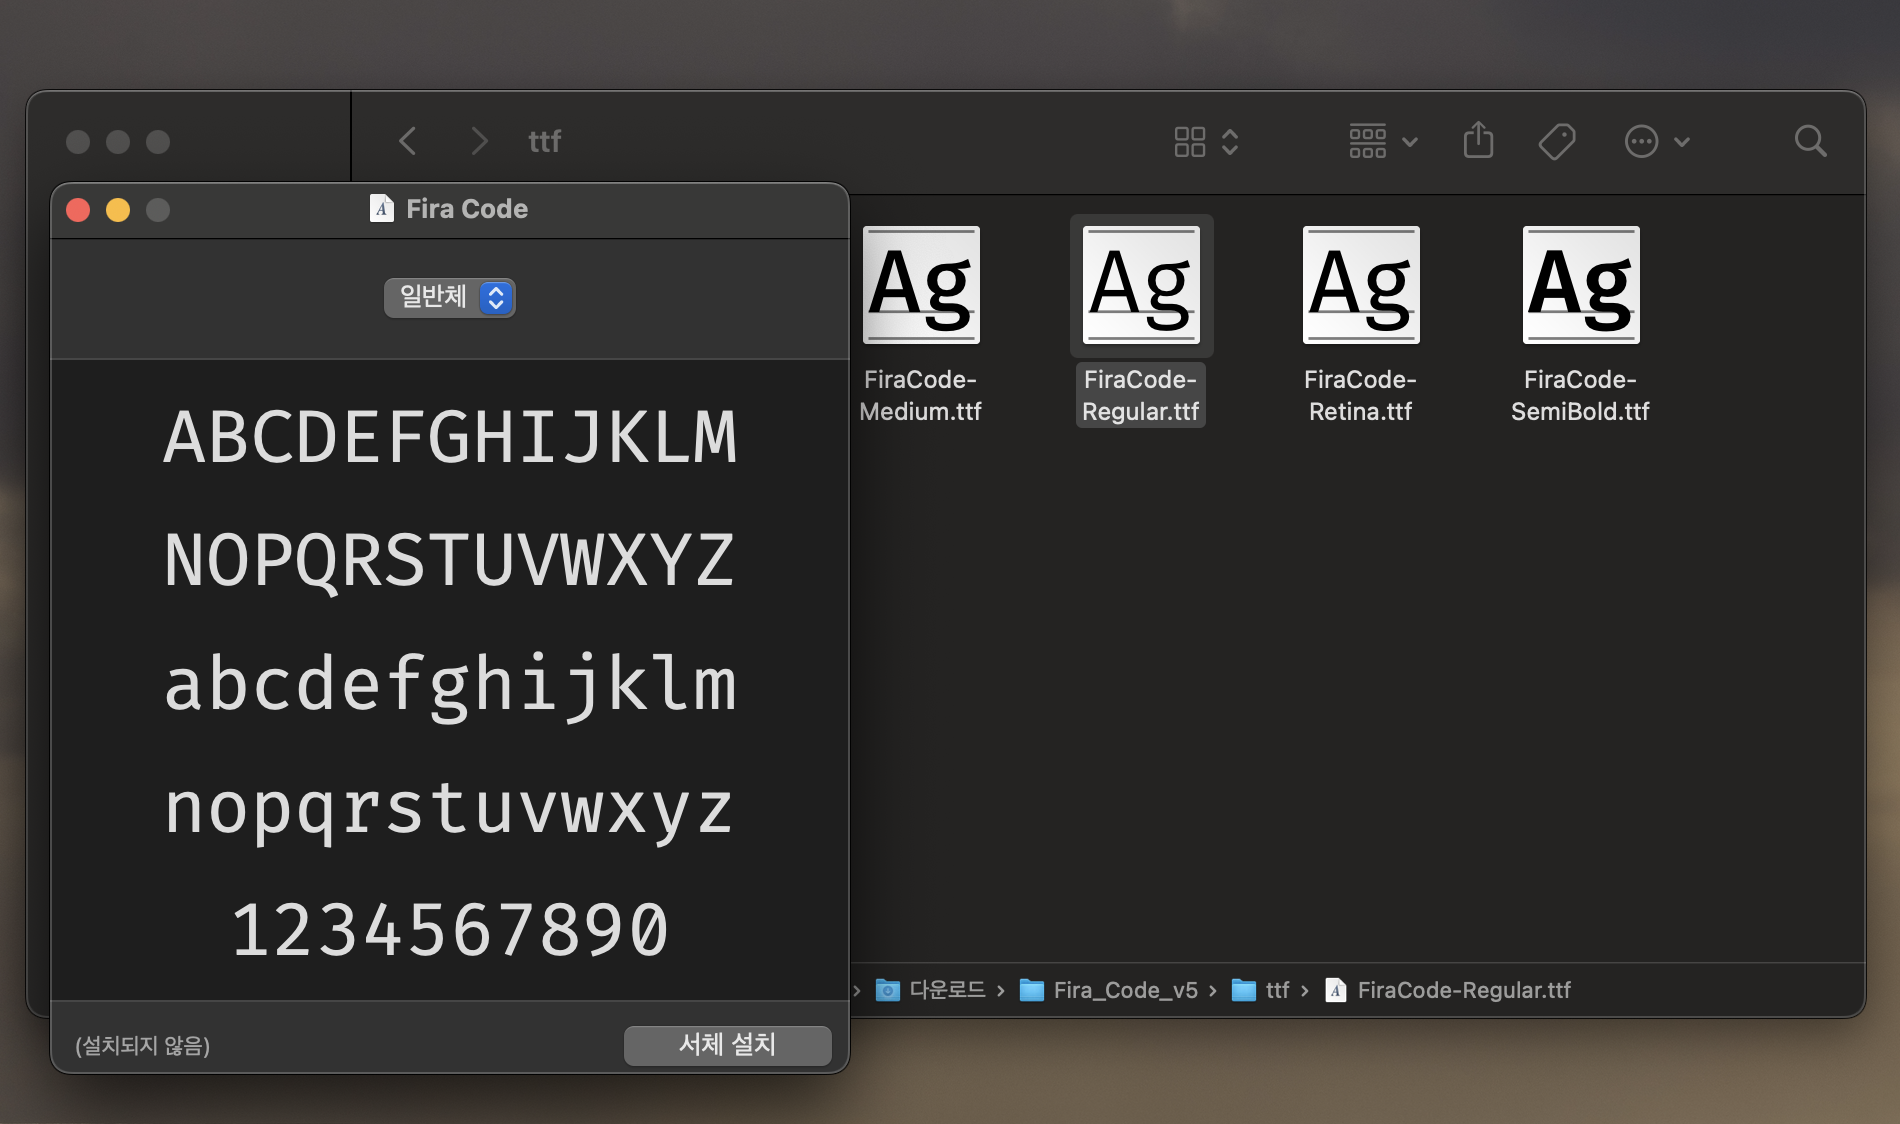Open ttf folder in the path bar
The width and height of the screenshot is (1900, 1124).
coord(1260,990)
